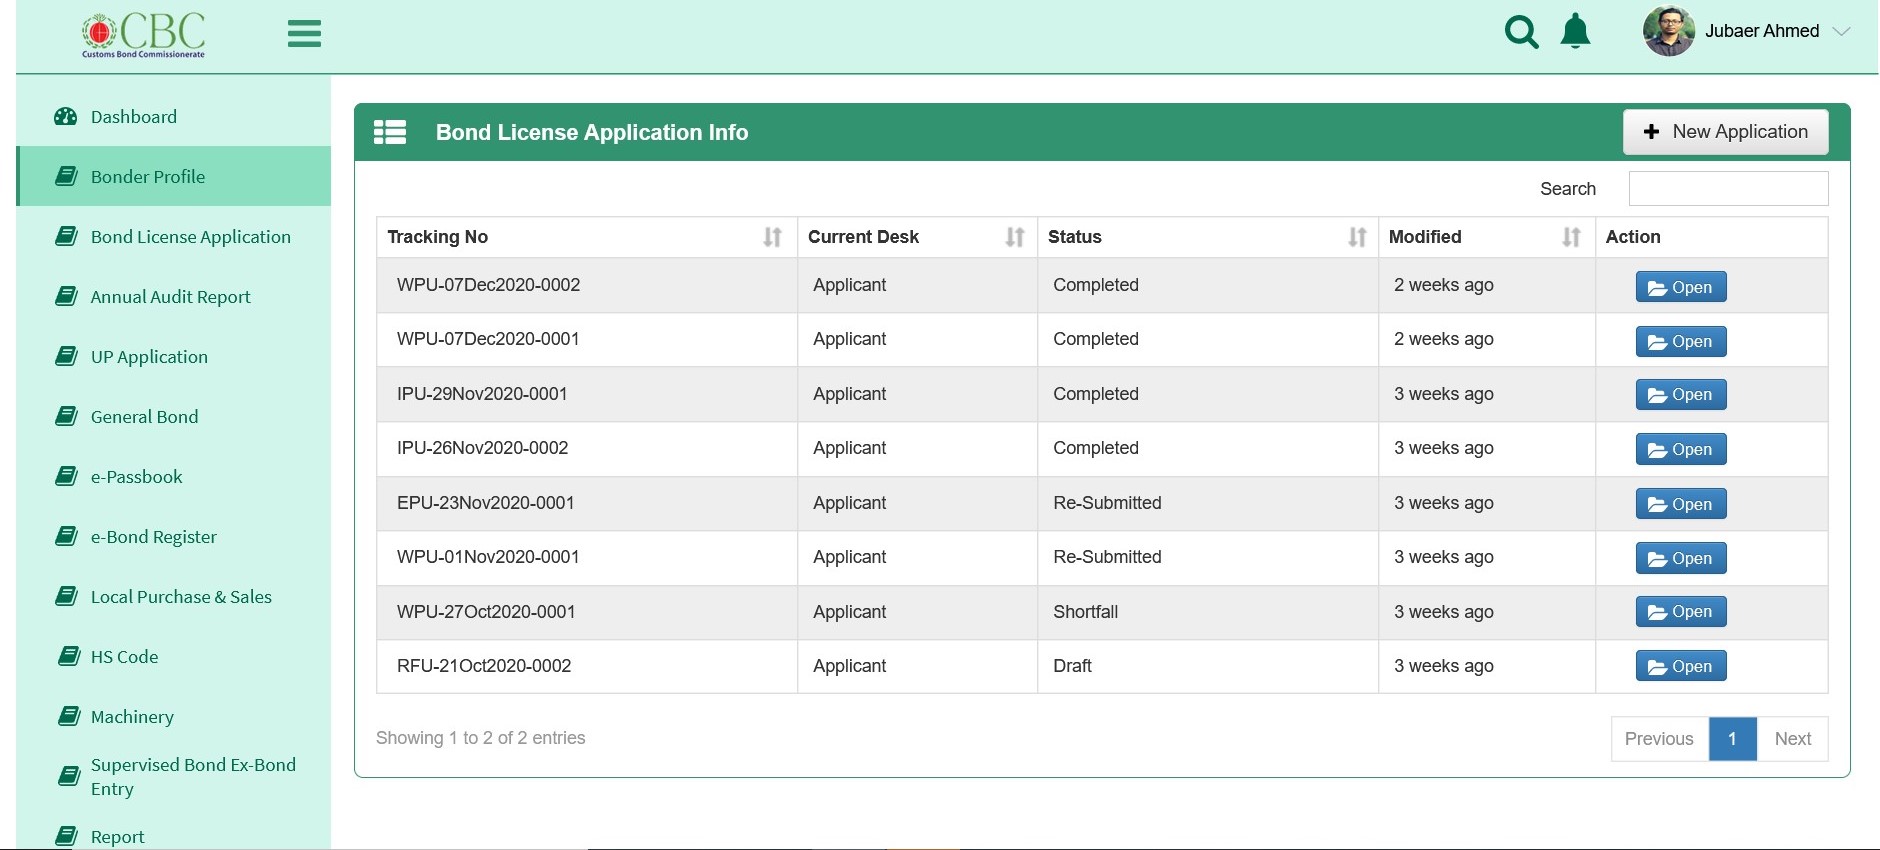
Task: Click Jubaer Ahmed profile avatar
Action: click(x=1669, y=31)
